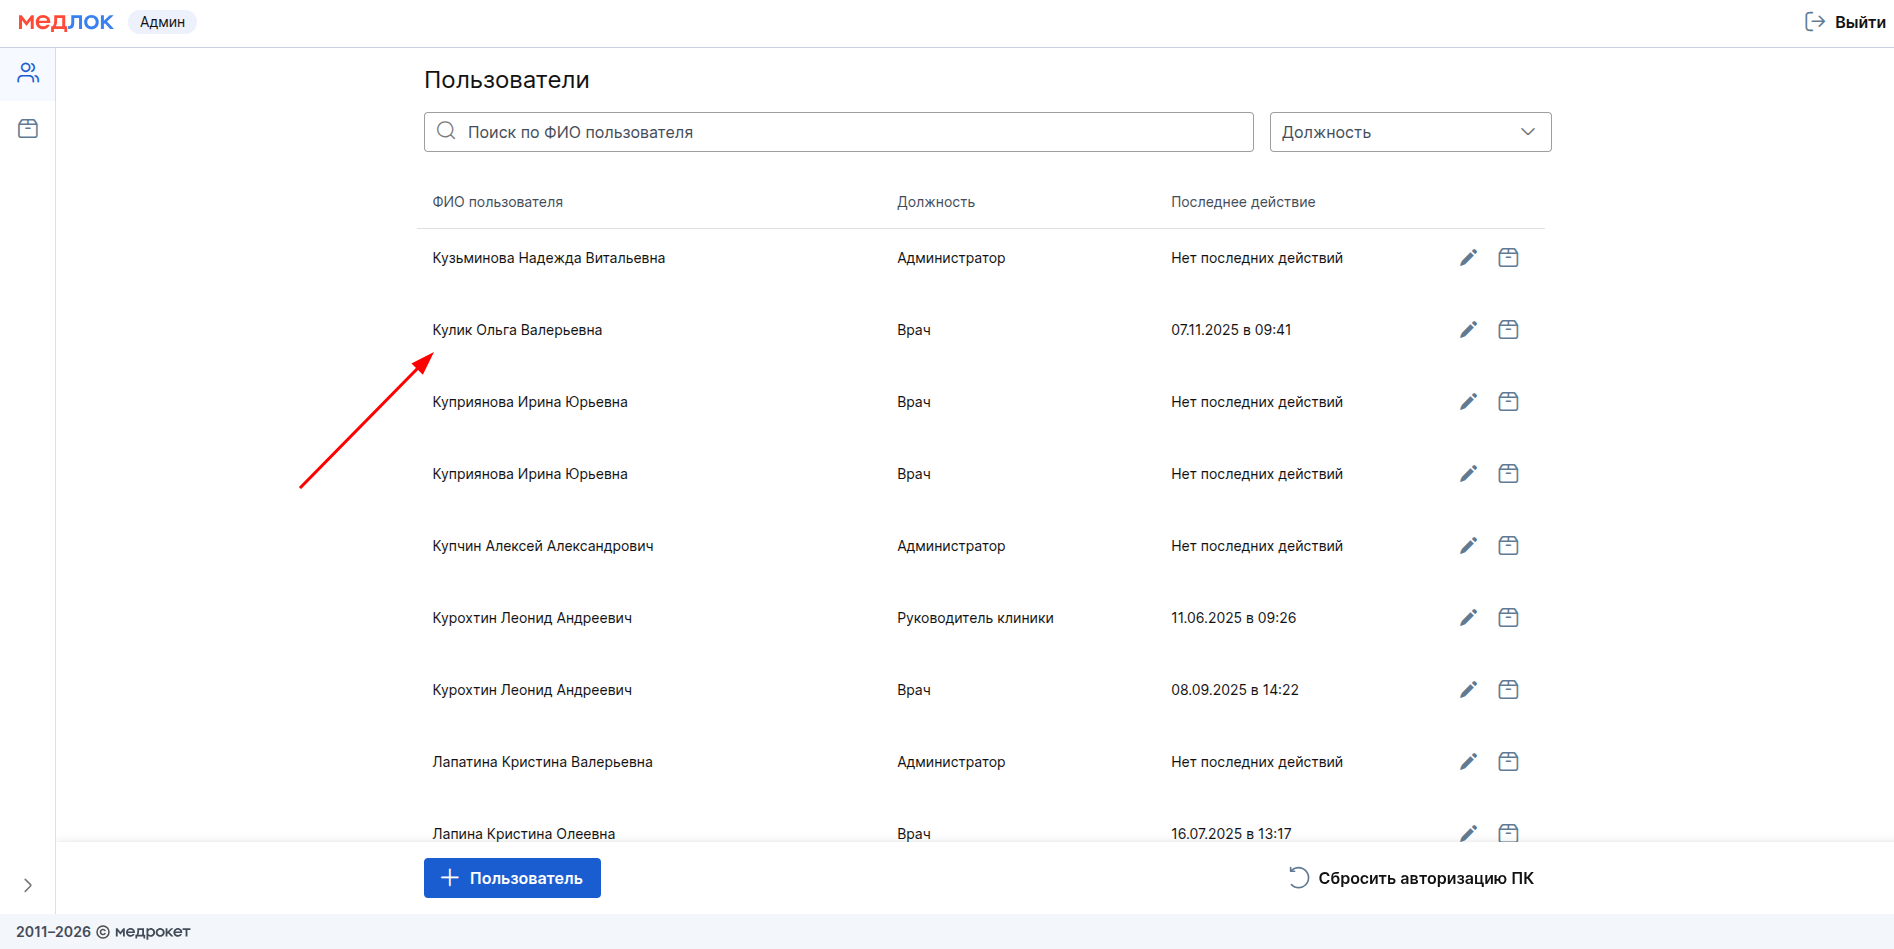The image size is (1894, 949).
Task: Open the row for Курохтин Леонид Андреевич, Врач
Action: [x=532, y=690]
